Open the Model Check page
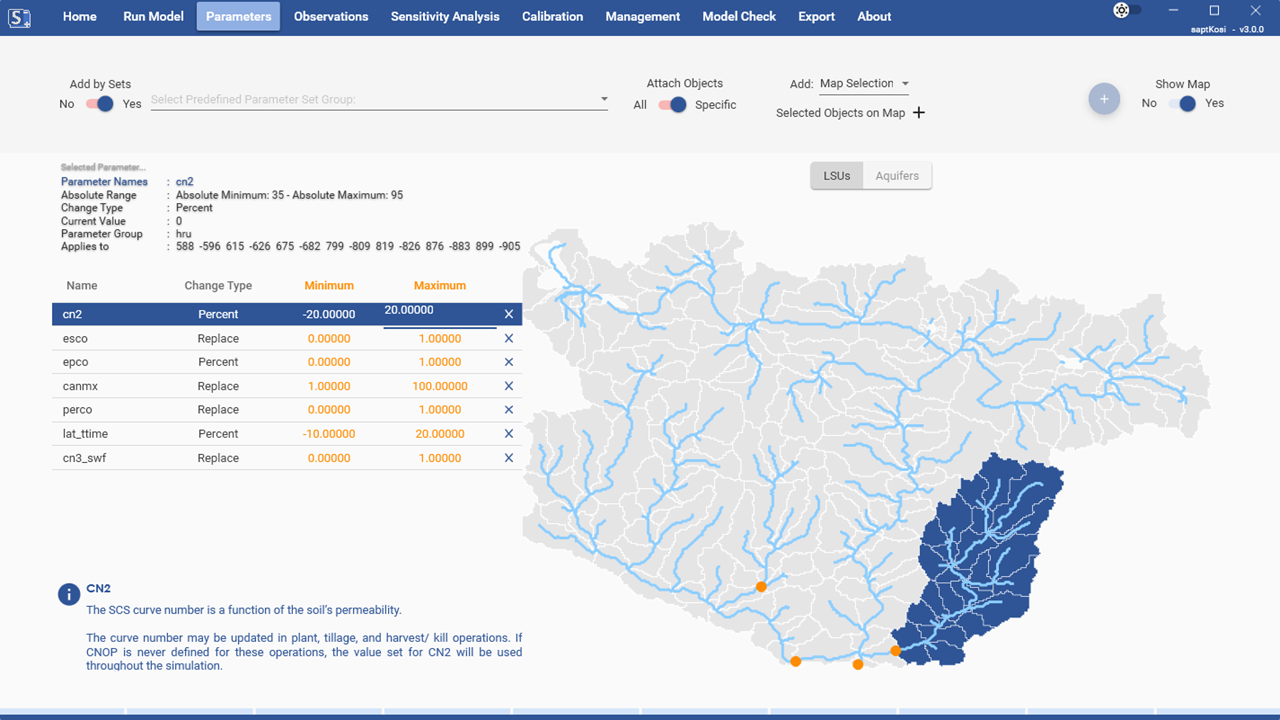 (739, 16)
